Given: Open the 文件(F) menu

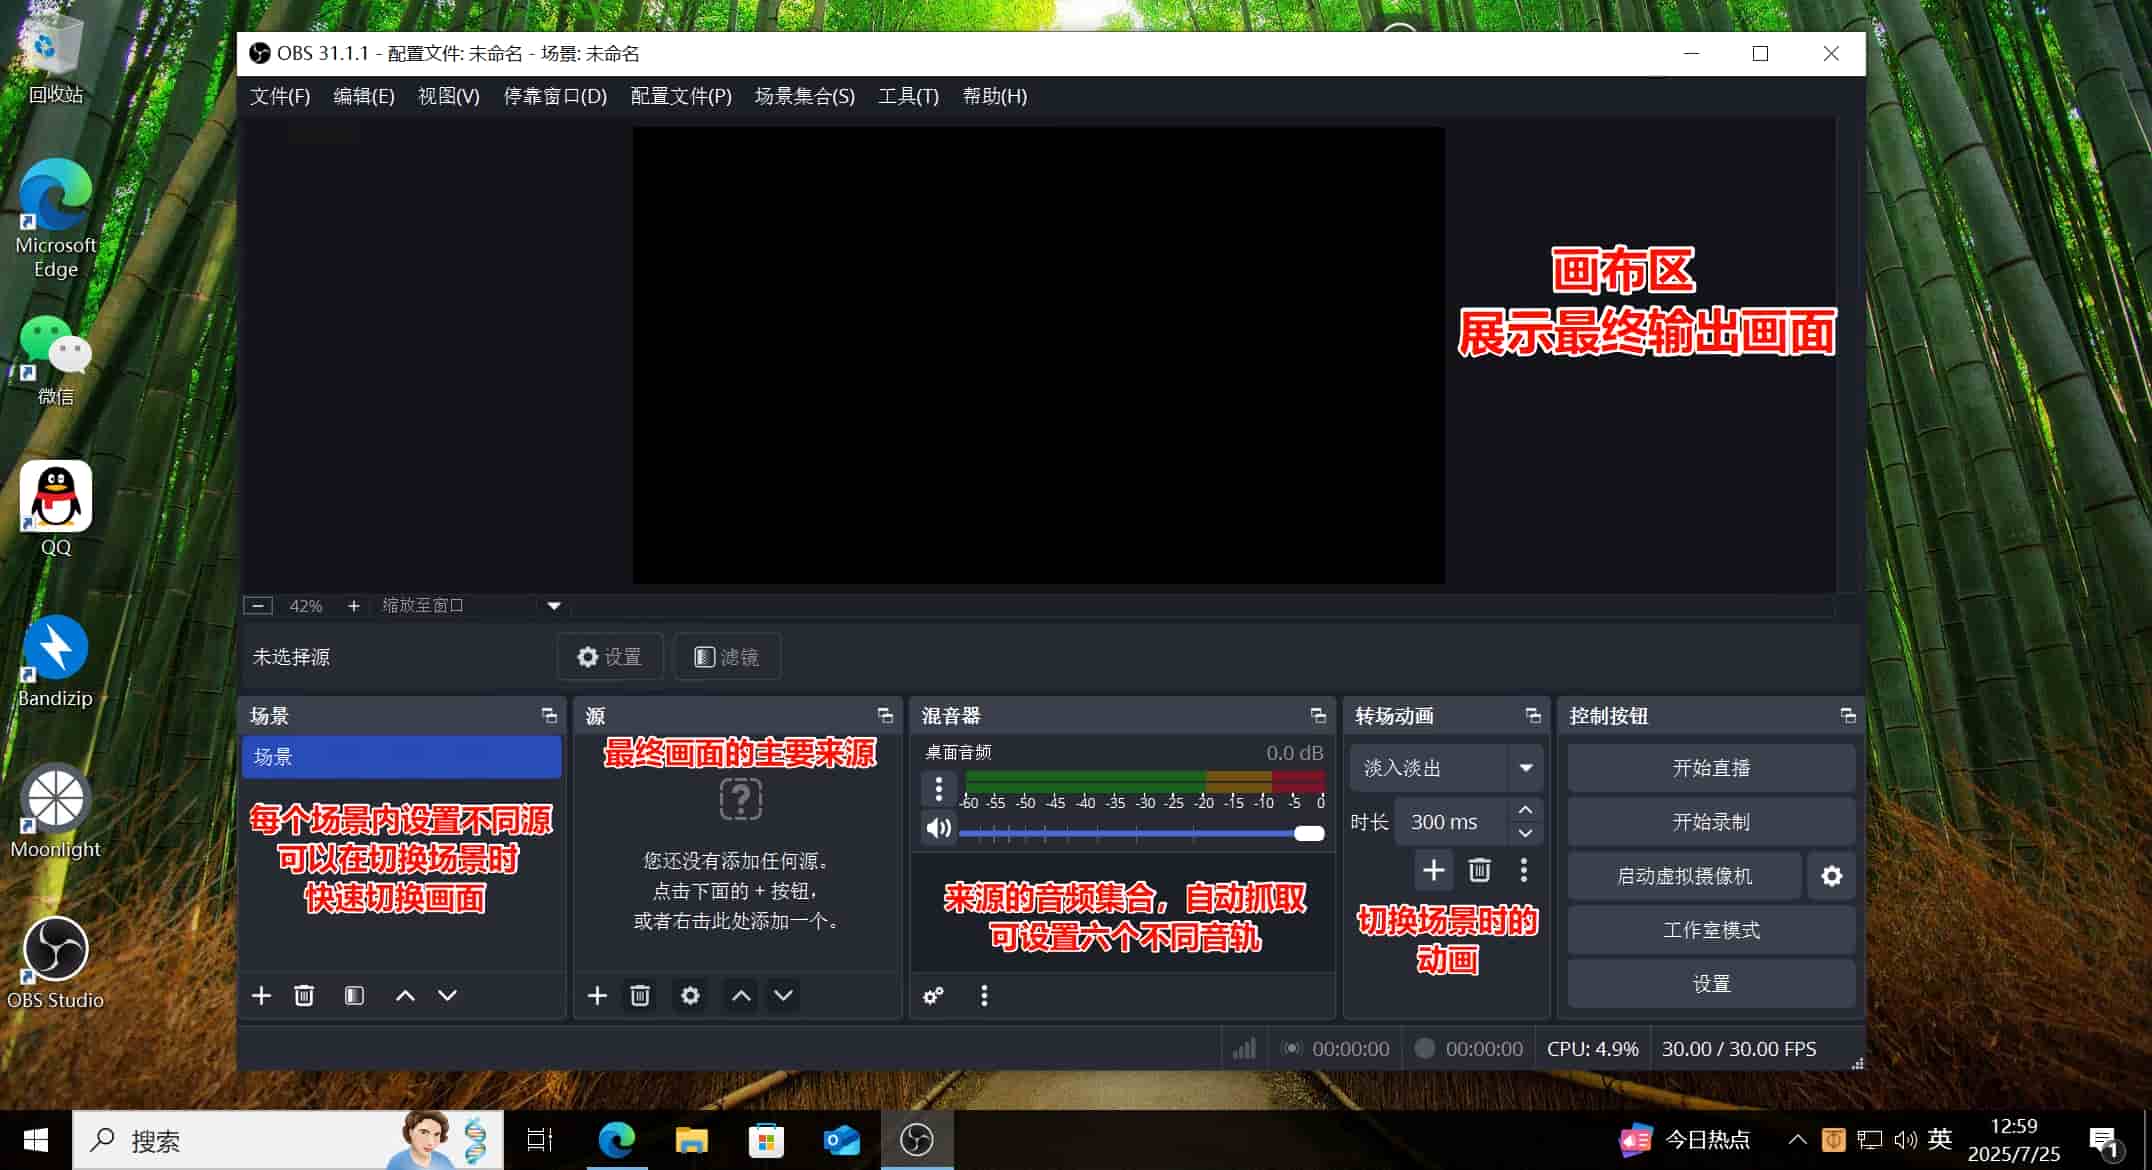Looking at the screenshot, I should point(280,96).
